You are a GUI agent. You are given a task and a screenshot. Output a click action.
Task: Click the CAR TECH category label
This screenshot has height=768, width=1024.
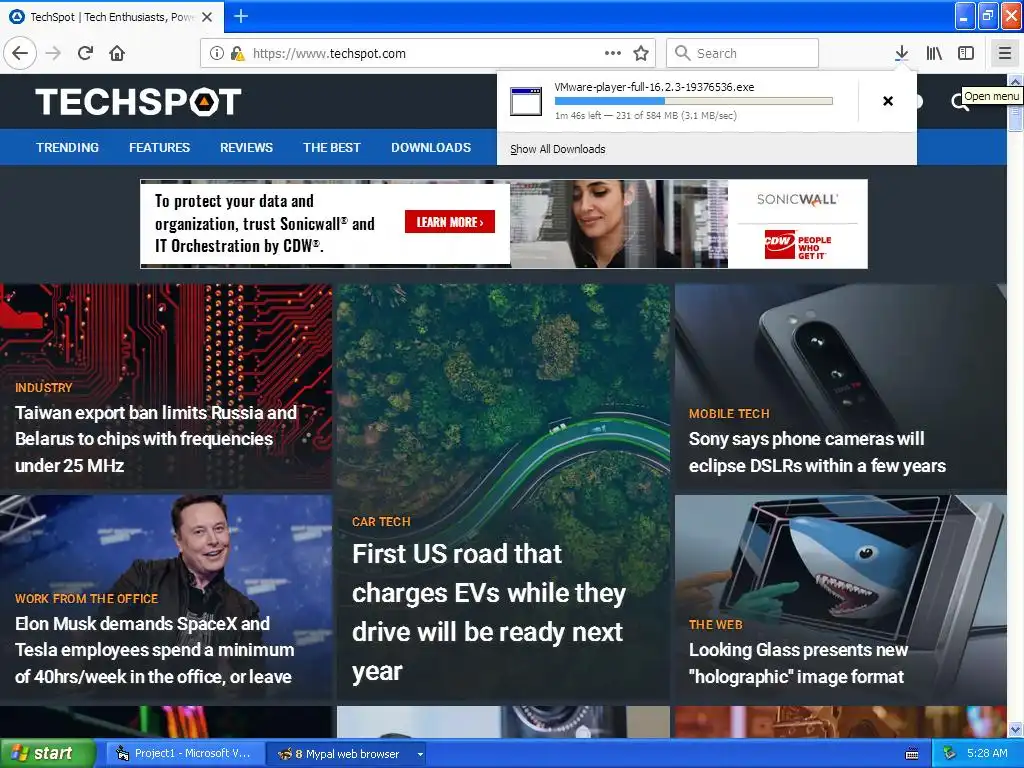pos(381,522)
